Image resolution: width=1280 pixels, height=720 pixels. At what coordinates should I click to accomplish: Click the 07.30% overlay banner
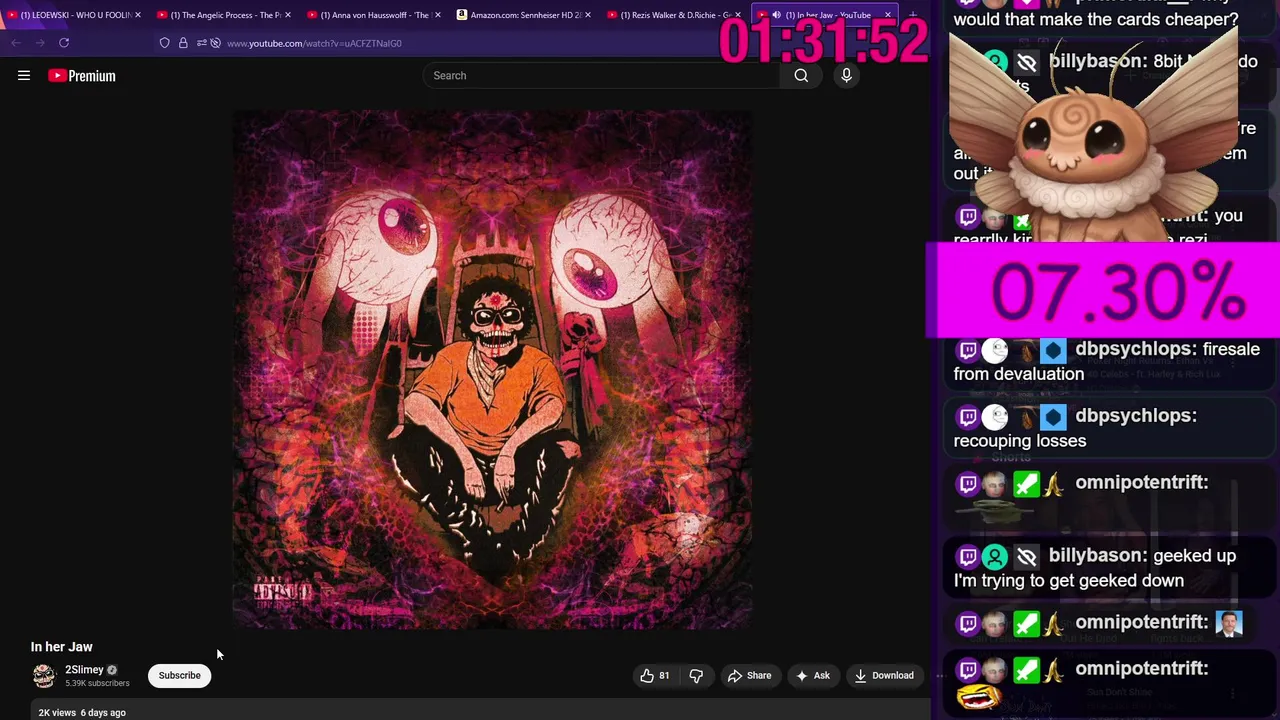pyautogui.click(x=1103, y=290)
